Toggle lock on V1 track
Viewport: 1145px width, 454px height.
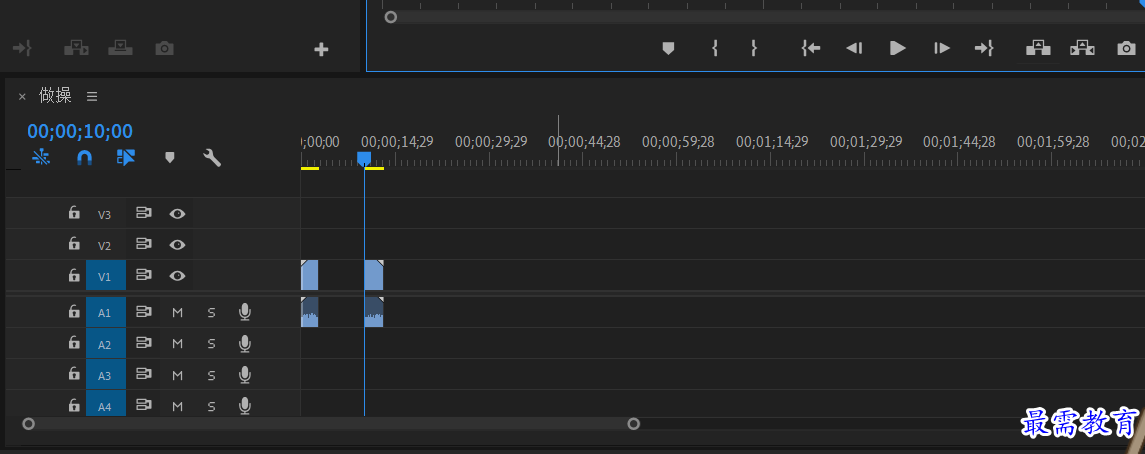[74, 275]
